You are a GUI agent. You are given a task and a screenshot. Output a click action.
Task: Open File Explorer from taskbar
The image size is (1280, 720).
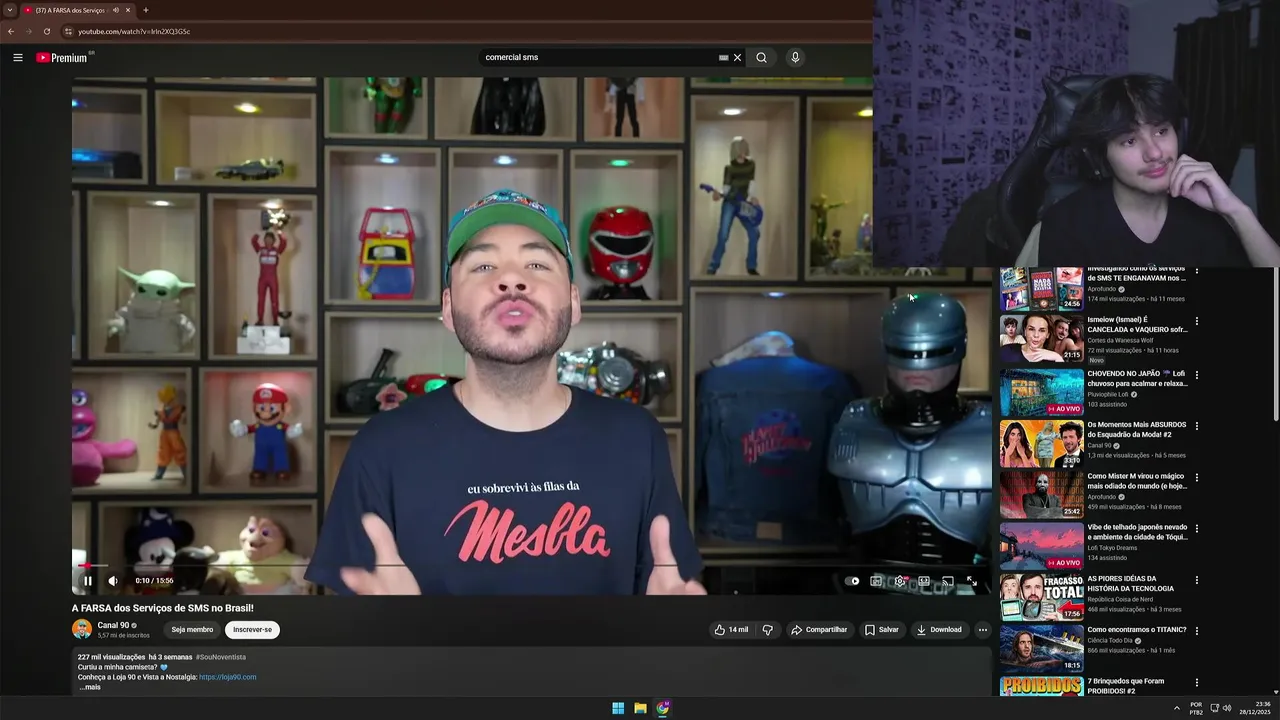point(640,708)
